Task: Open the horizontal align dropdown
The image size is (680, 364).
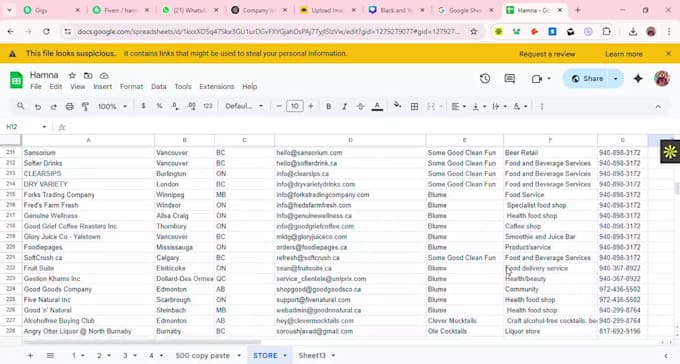Action: click(458, 106)
